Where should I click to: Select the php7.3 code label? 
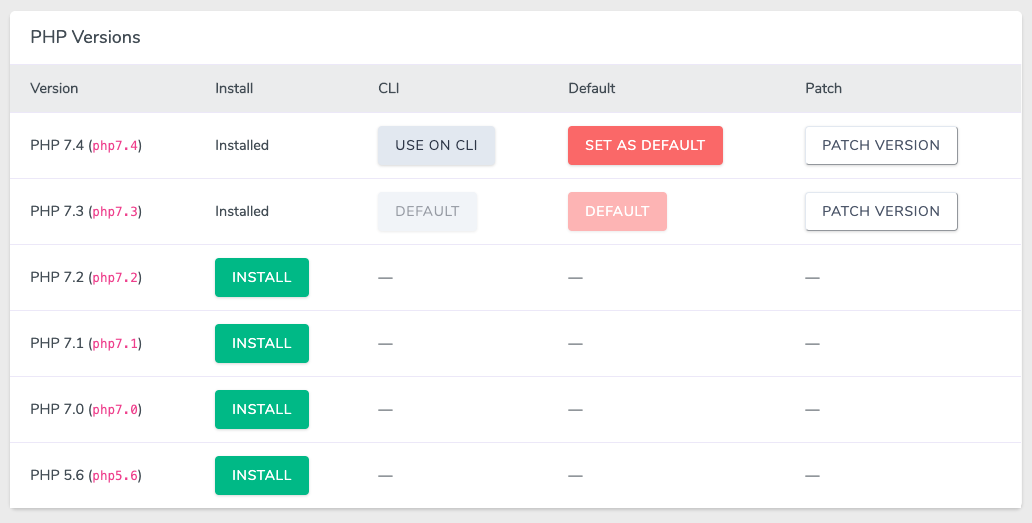115,212
